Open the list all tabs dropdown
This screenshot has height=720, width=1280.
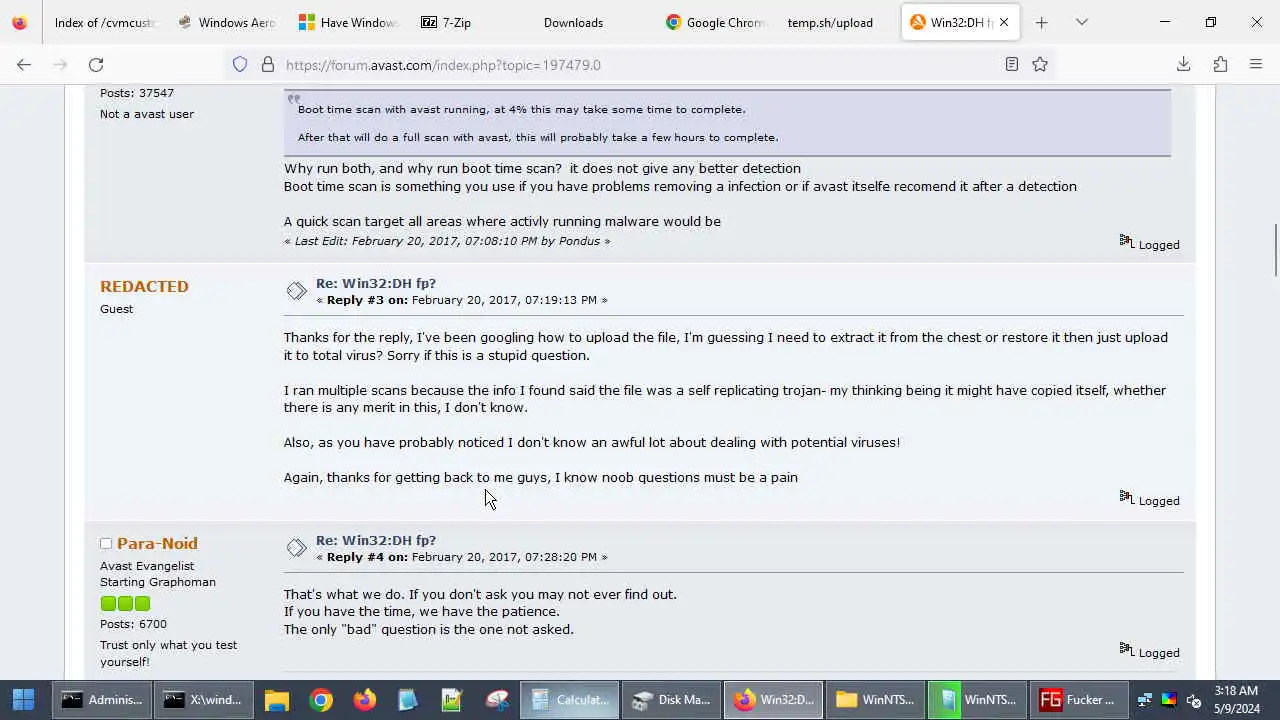(x=1081, y=22)
